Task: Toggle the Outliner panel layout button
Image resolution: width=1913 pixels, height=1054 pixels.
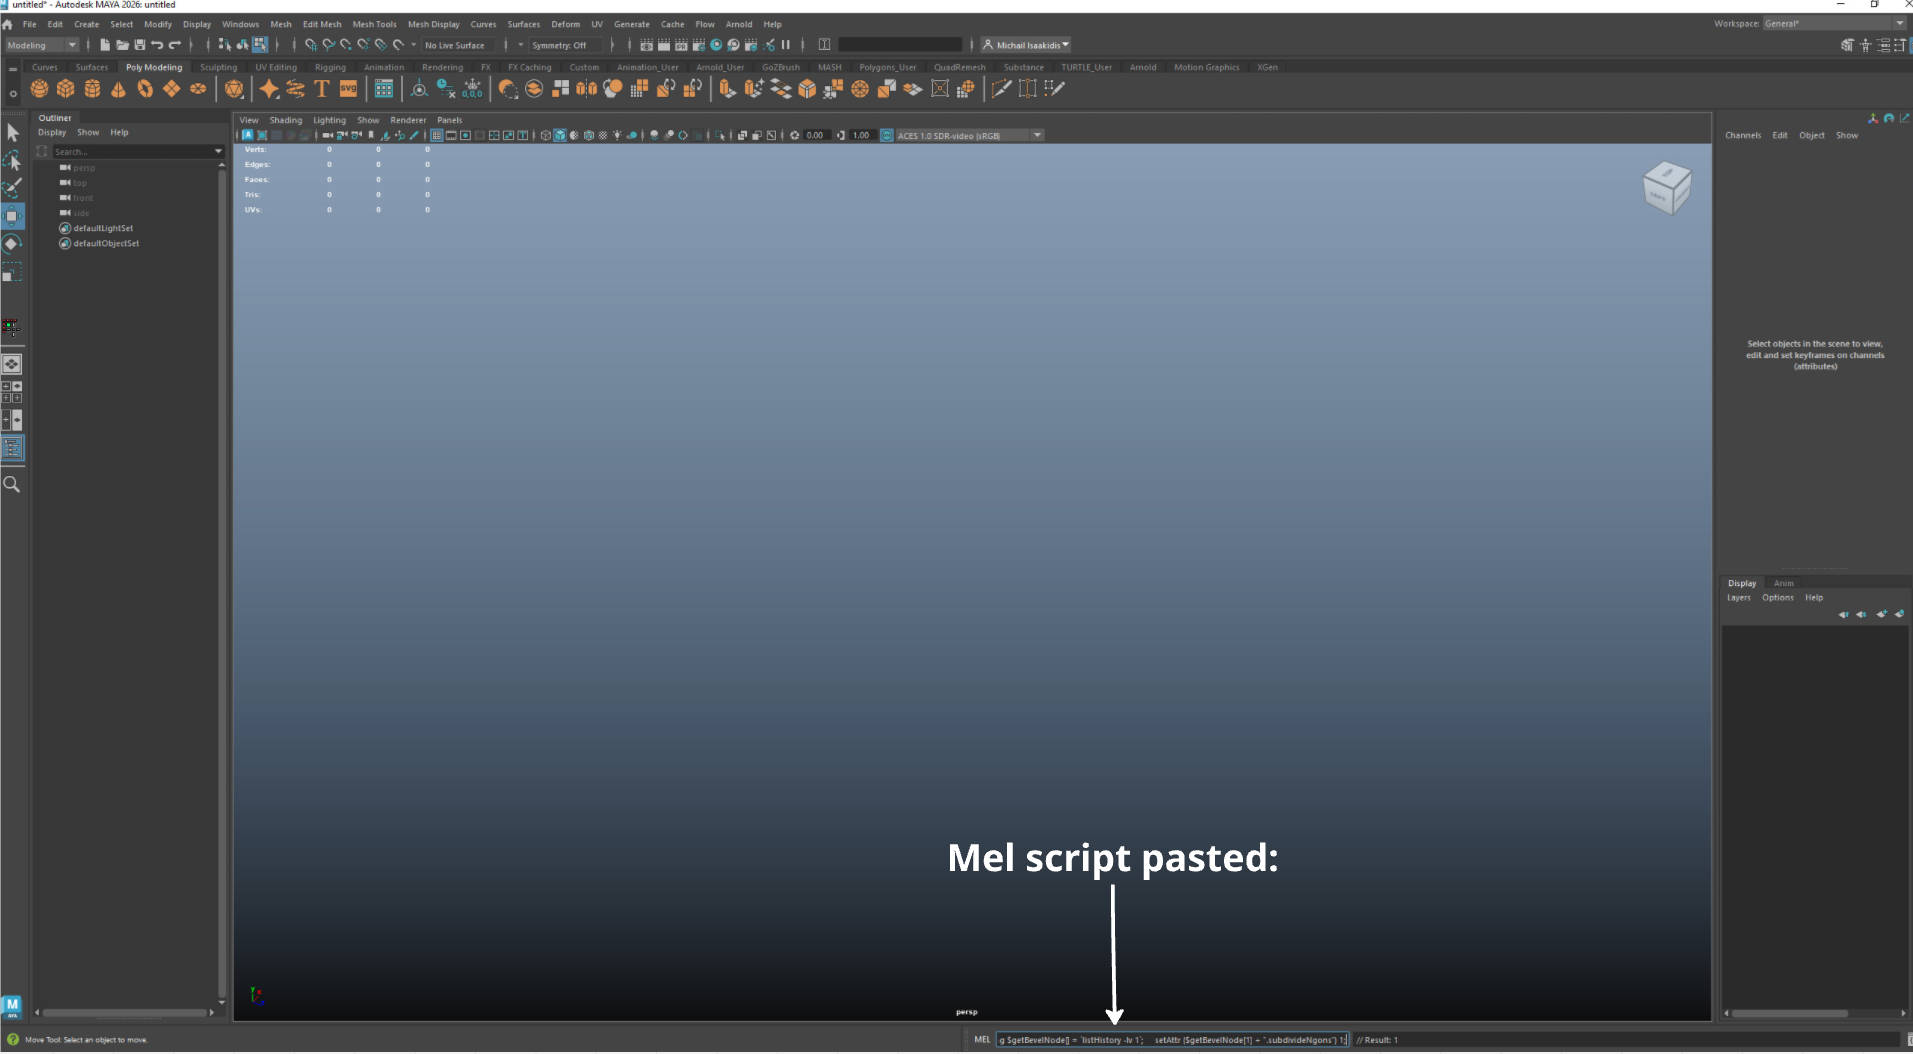Action: click(12, 448)
